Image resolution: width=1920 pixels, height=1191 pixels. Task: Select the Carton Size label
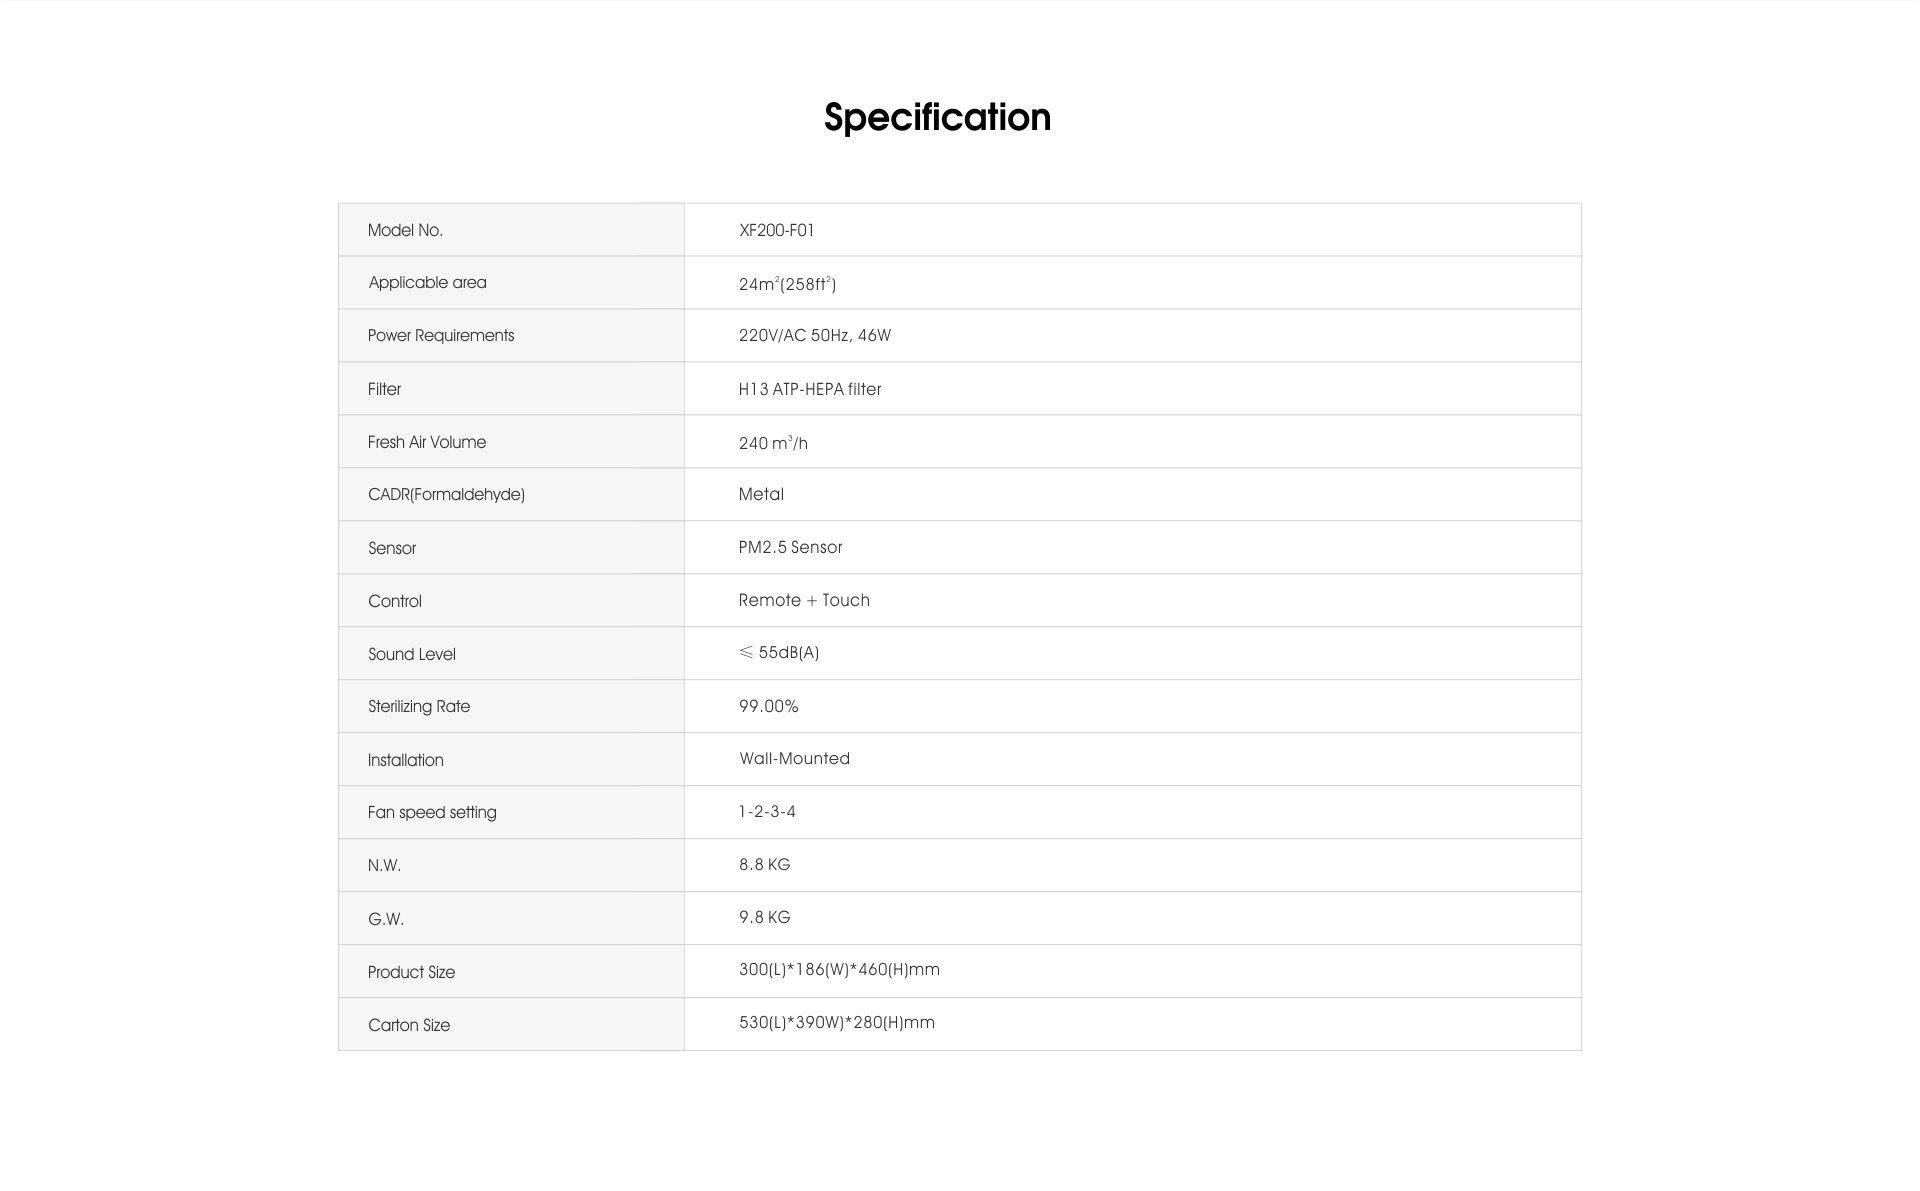point(409,1025)
